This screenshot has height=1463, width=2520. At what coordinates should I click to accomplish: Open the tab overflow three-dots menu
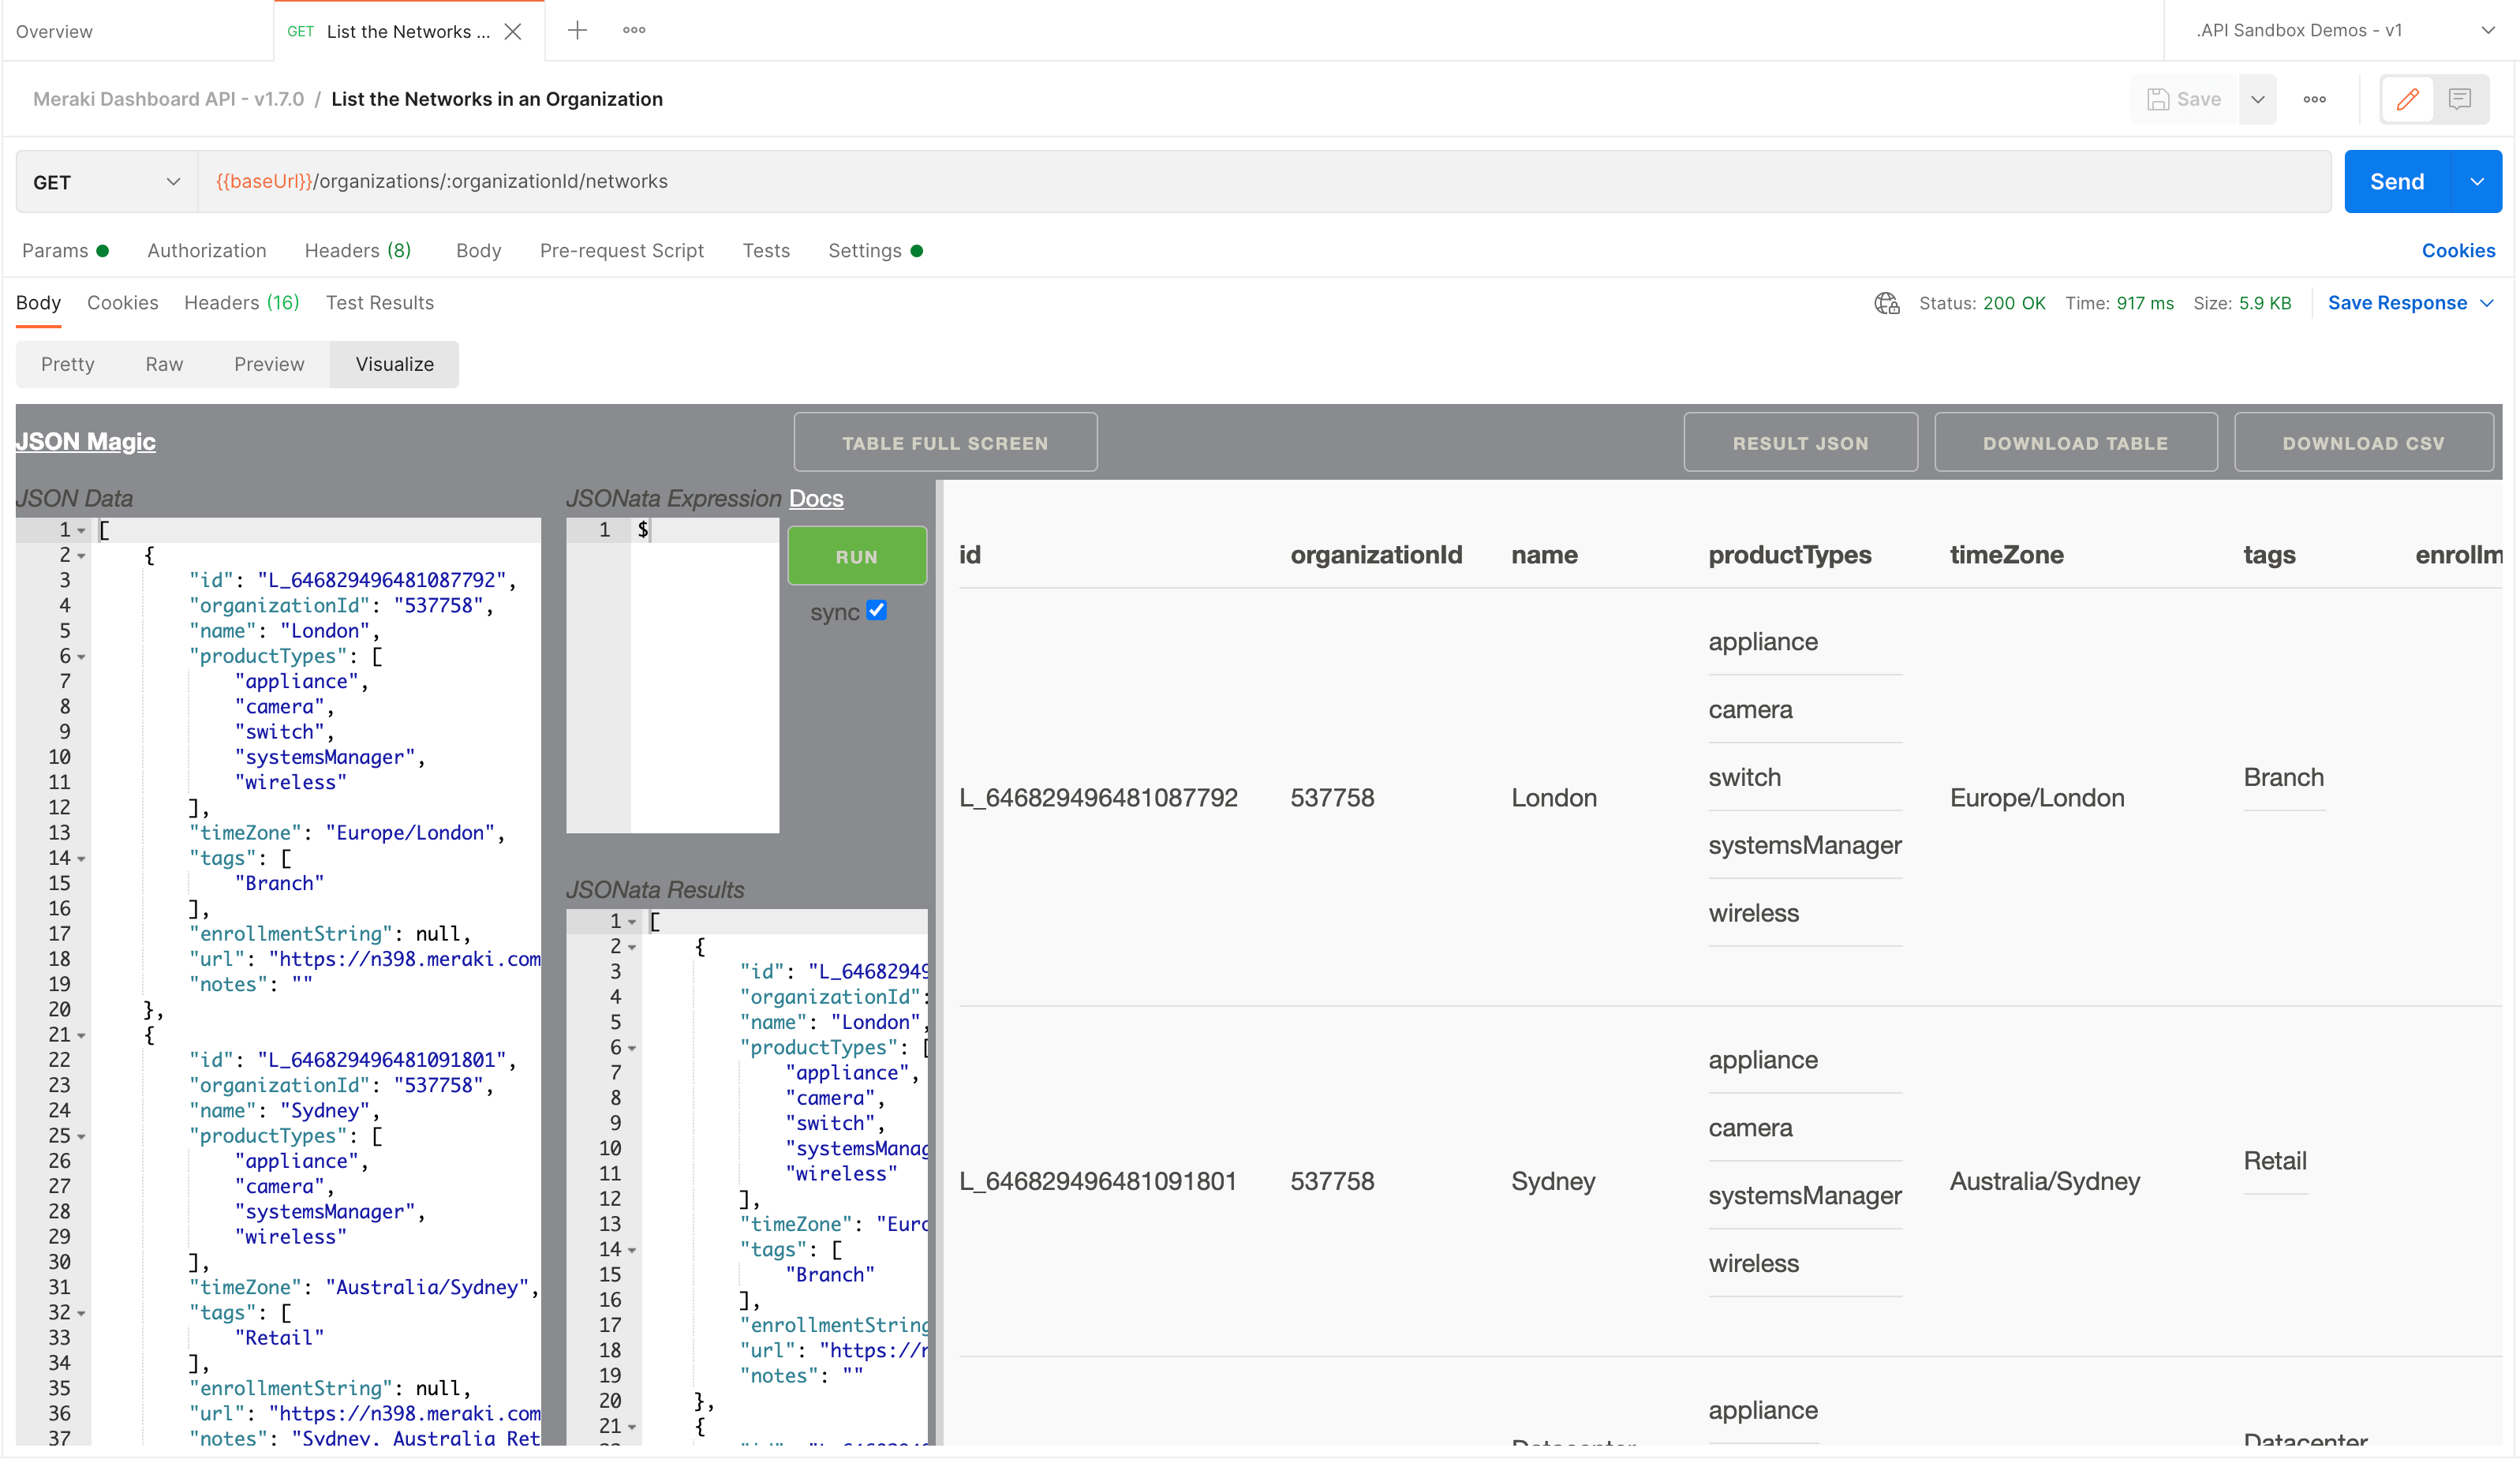634,30
